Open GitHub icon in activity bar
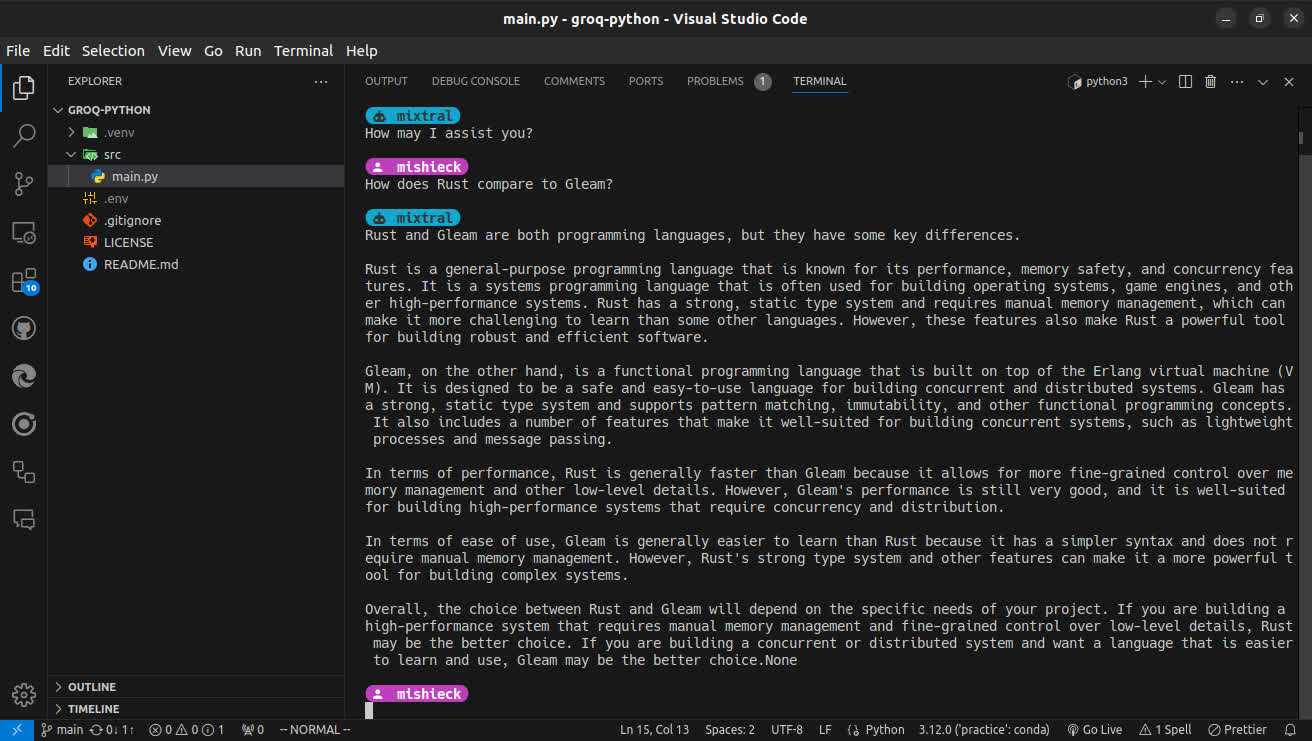Viewport: 1312px width, 741px height. coord(24,329)
